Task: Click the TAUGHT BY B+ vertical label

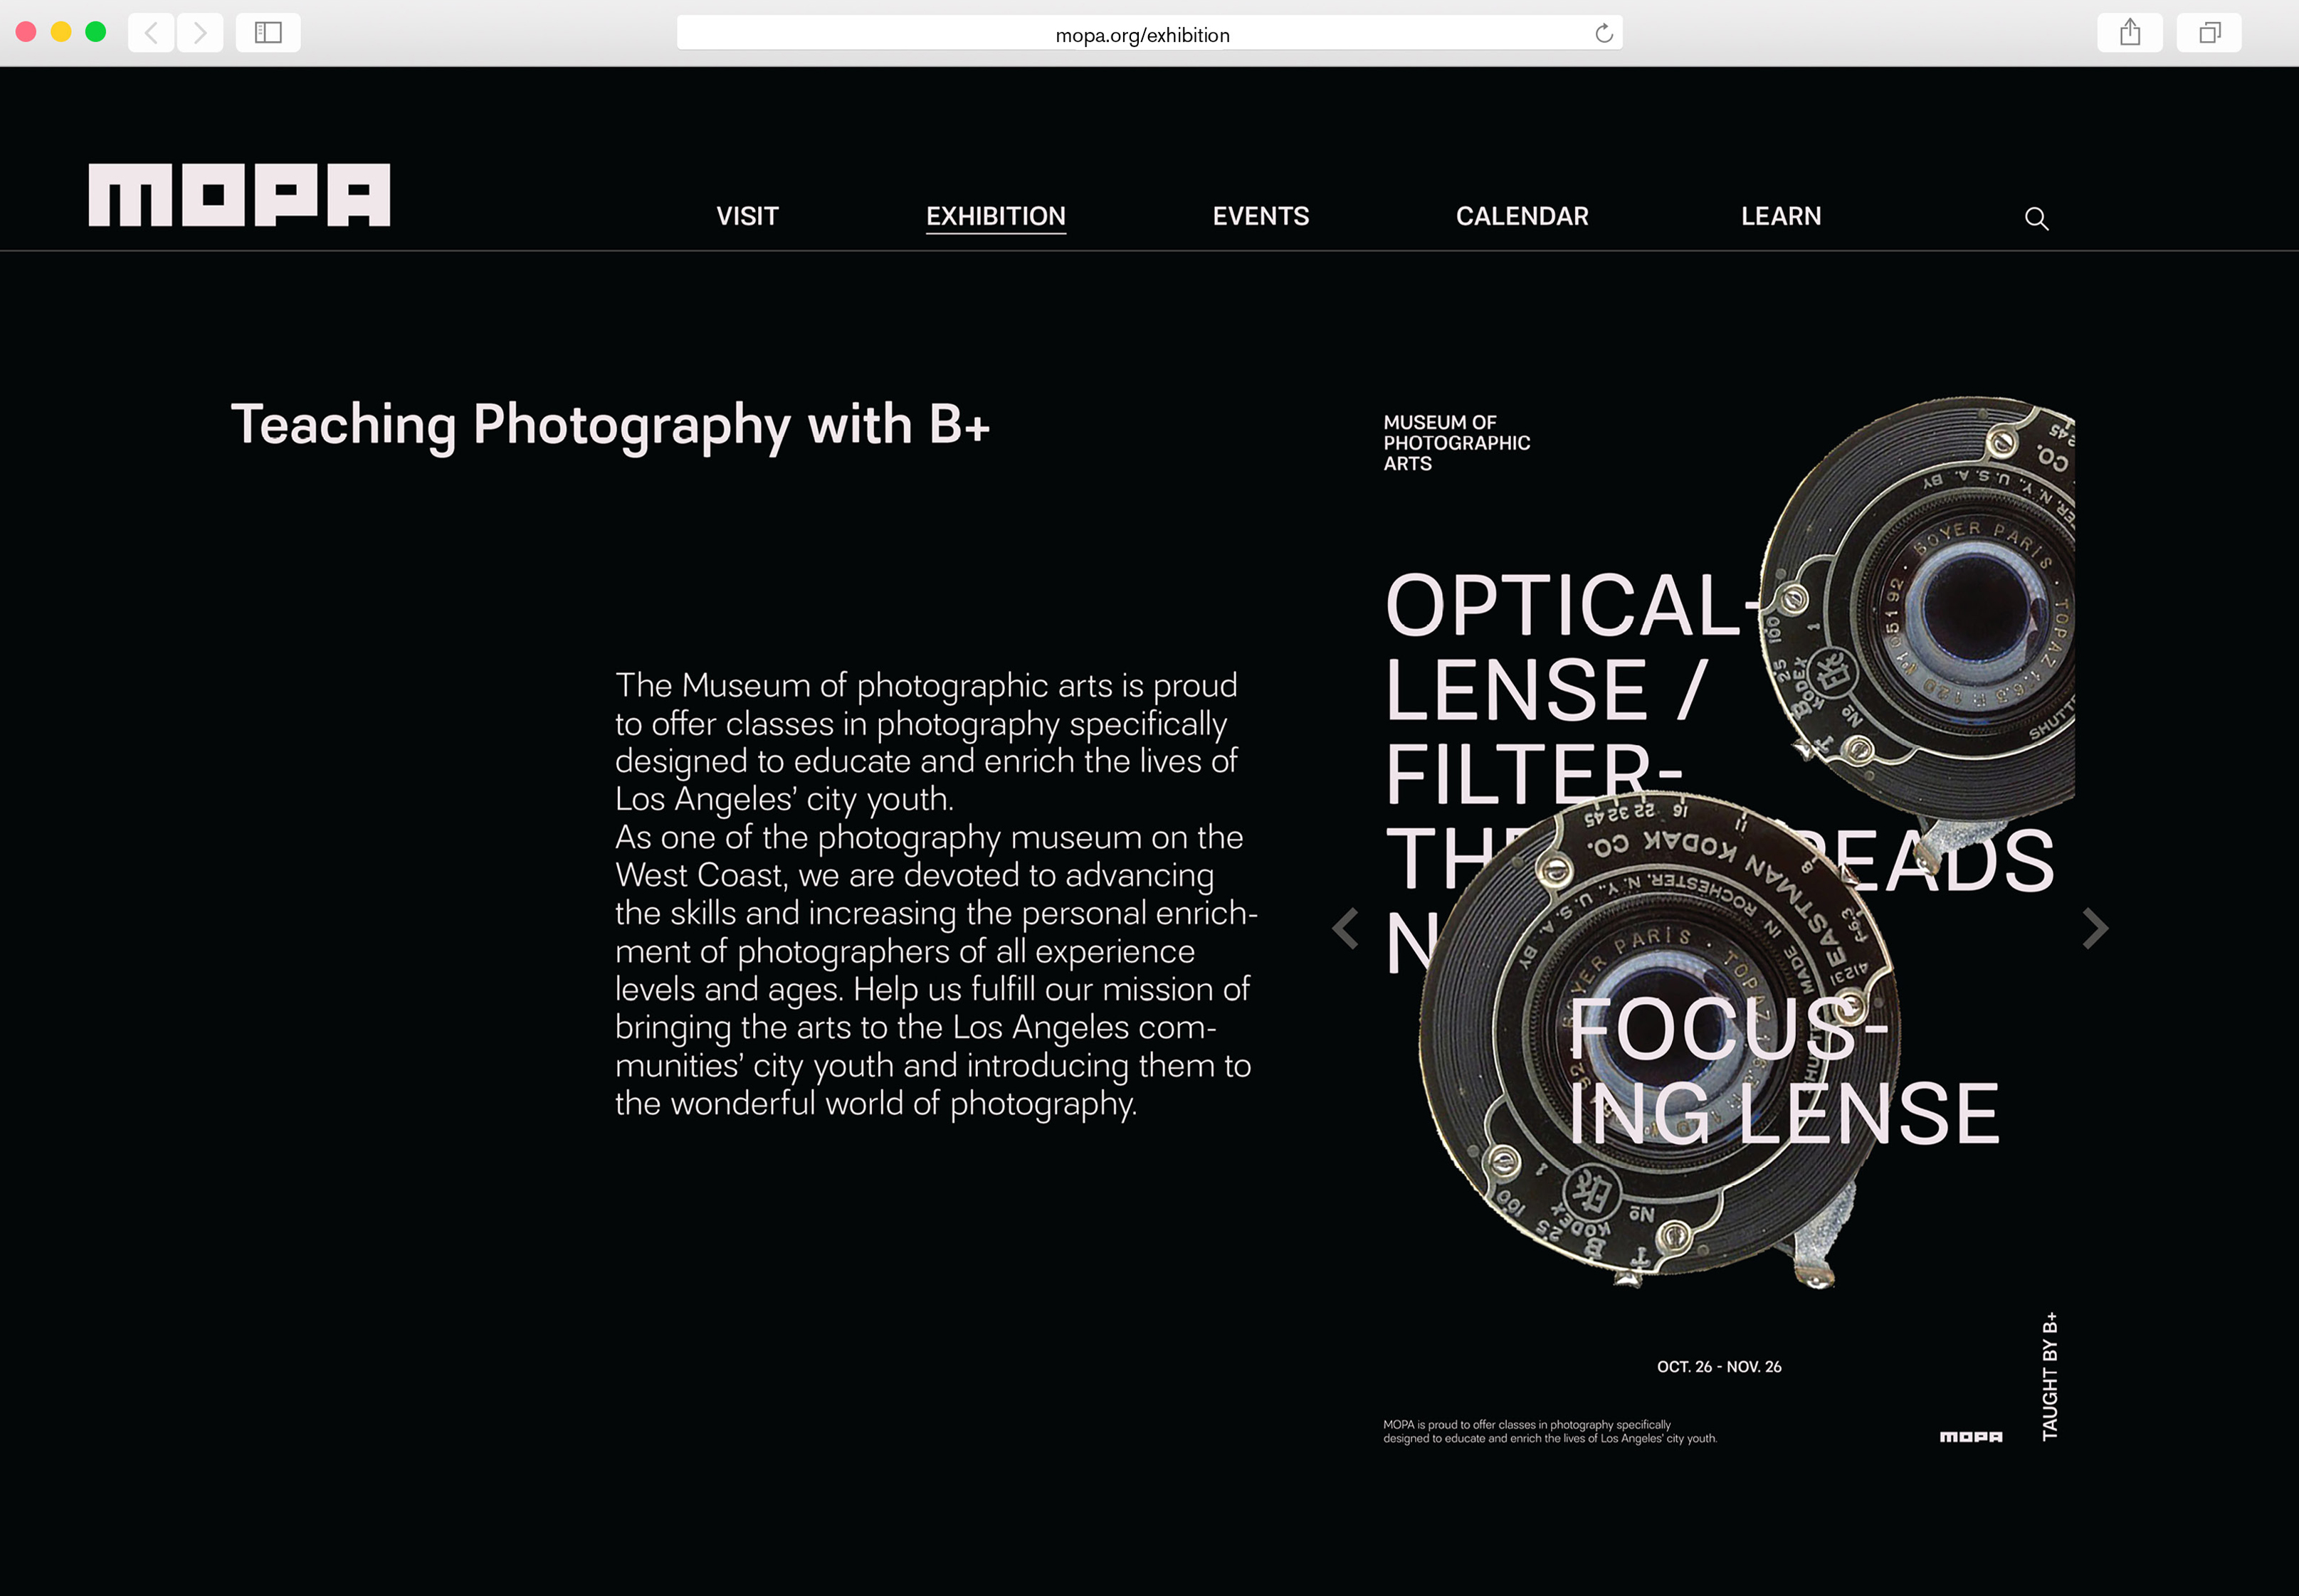Action: tap(2050, 1376)
